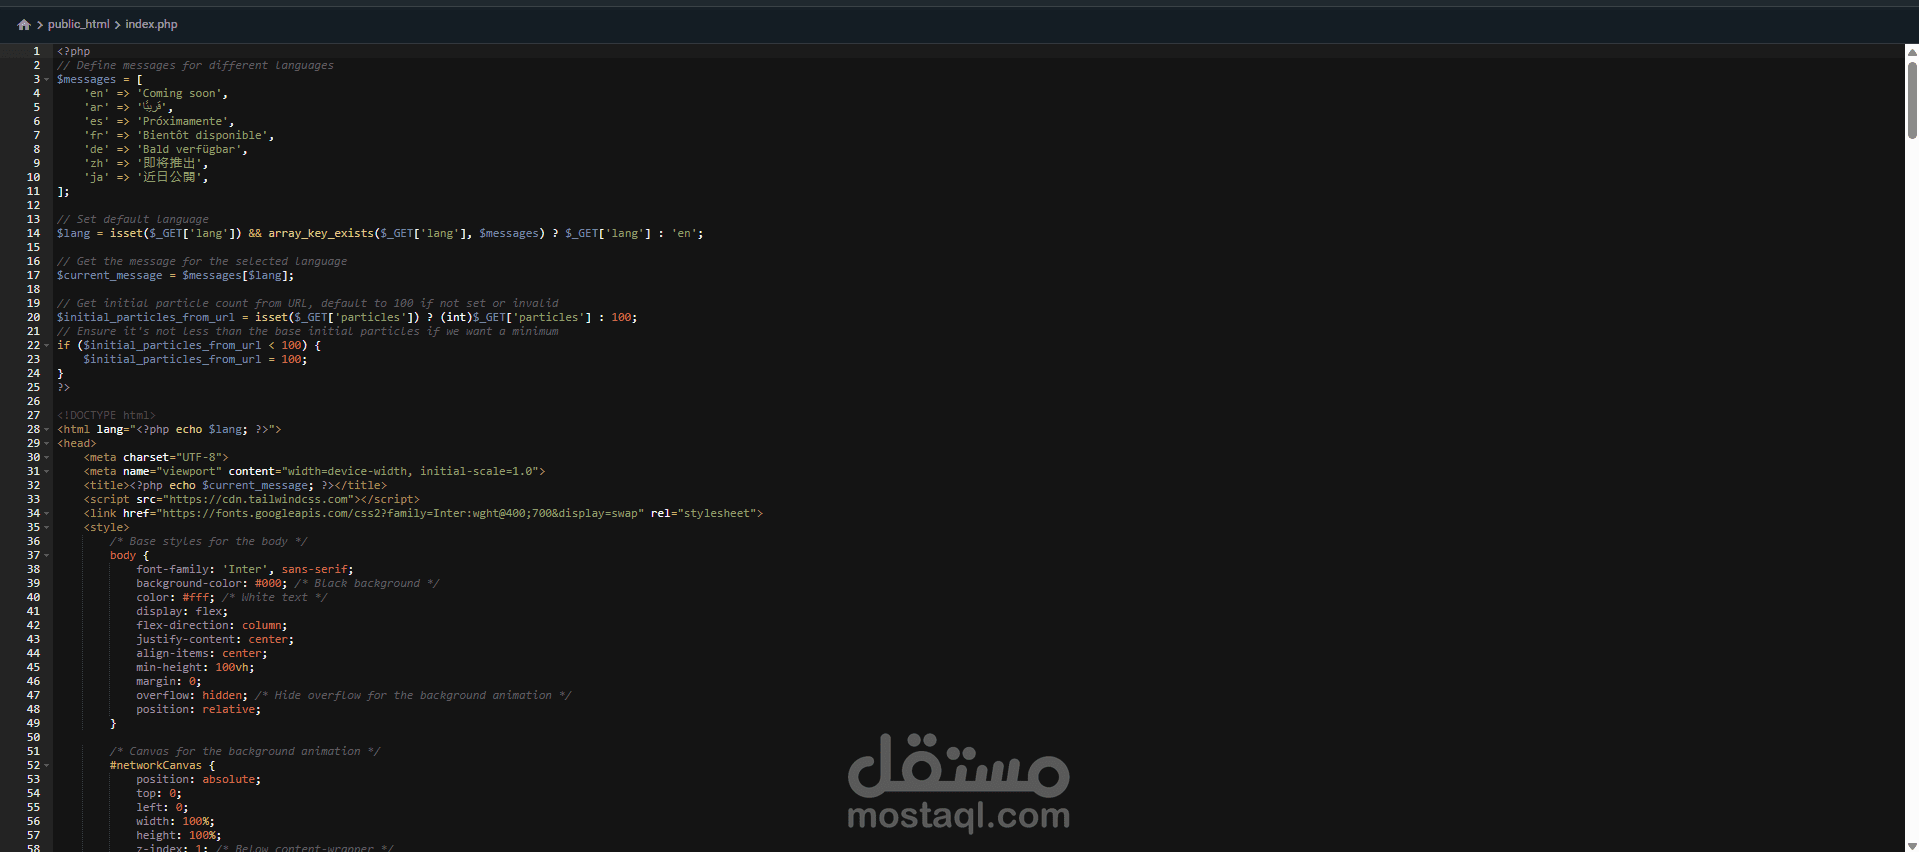Open the public_html breadcrumb folder
Screen dimensions: 1919x852
(x=79, y=24)
